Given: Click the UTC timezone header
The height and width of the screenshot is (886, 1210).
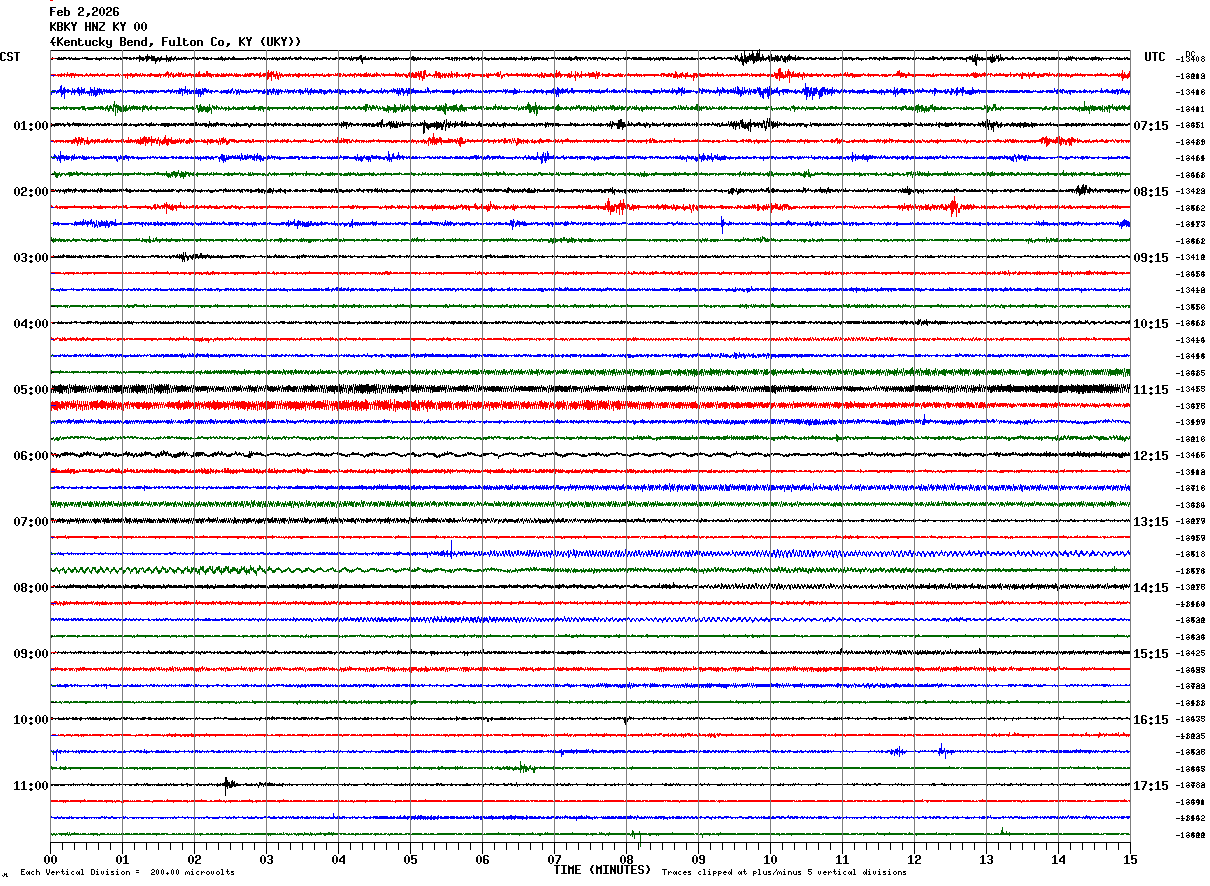Looking at the screenshot, I should pos(1155,57).
